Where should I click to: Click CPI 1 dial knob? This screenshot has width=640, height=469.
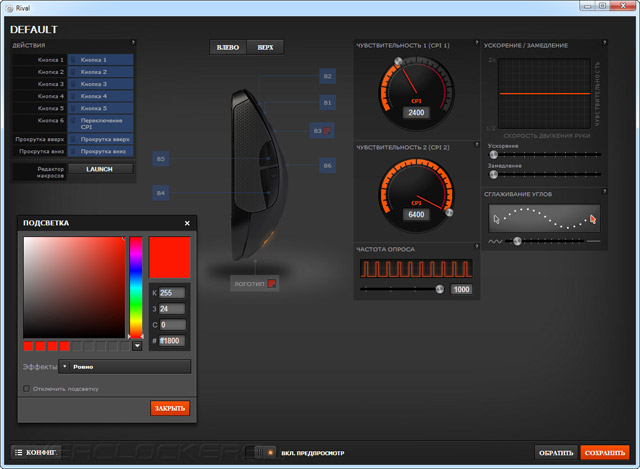point(399,61)
